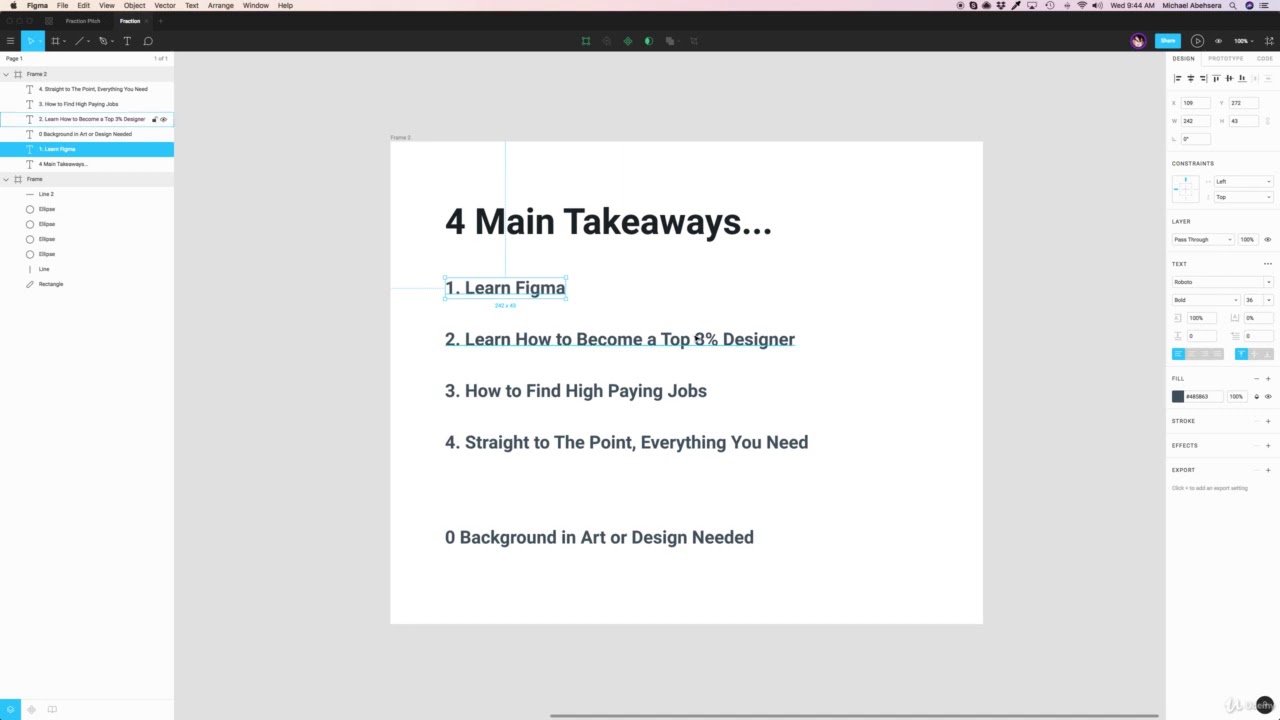Remove the fill with minus button

(1257, 379)
